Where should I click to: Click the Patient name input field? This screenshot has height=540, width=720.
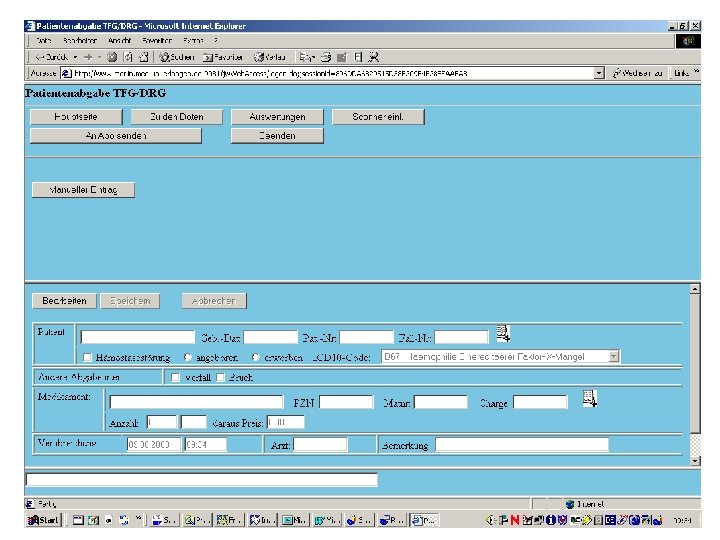(138, 337)
